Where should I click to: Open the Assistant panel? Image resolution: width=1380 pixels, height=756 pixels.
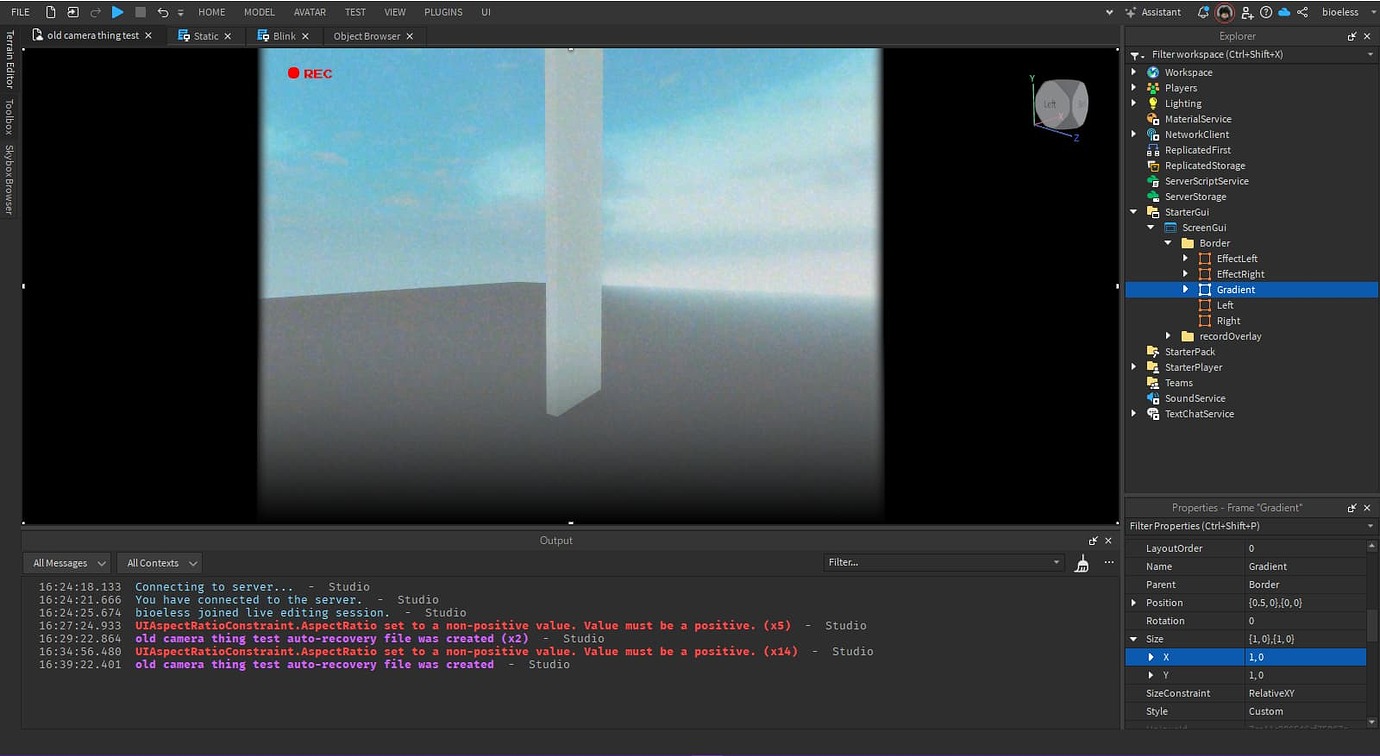pyautogui.click(x=1153, y=12)
